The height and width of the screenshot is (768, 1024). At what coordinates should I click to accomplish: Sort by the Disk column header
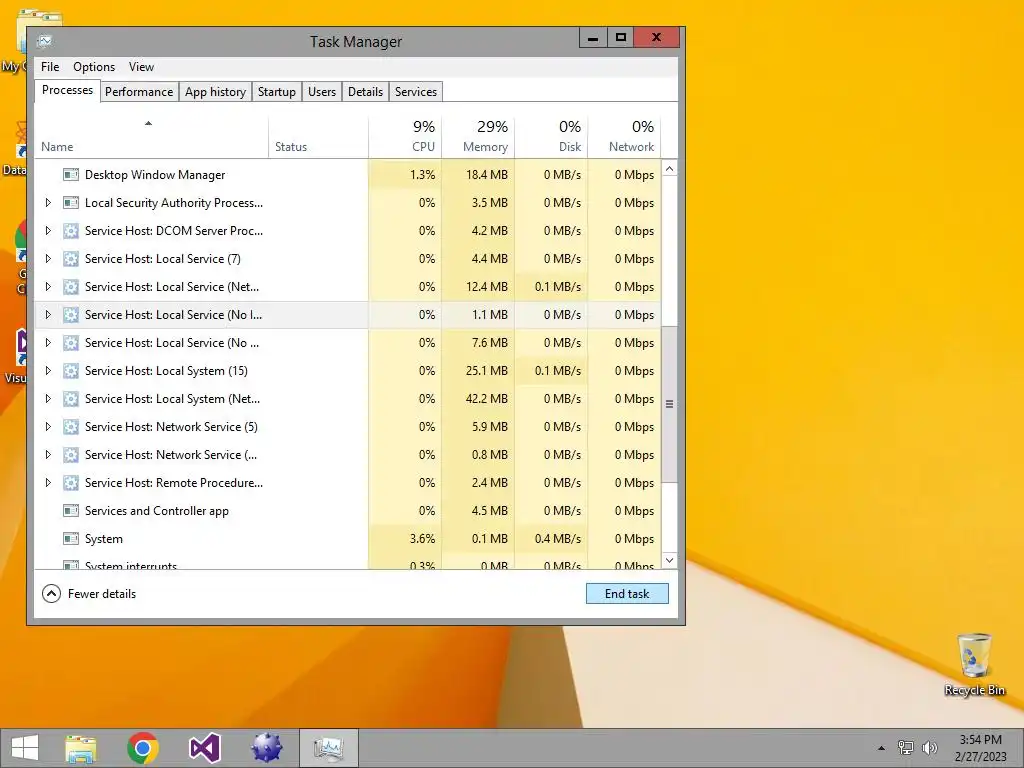(551, 137)
